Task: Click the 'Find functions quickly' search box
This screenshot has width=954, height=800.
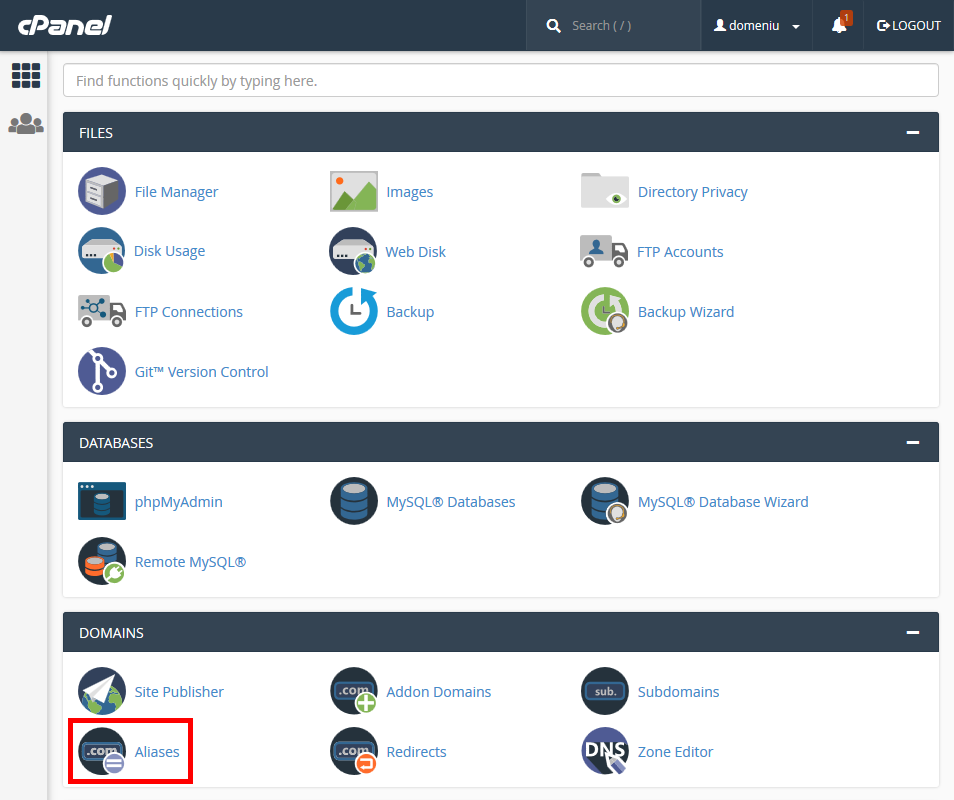Action: click(501, 80)
